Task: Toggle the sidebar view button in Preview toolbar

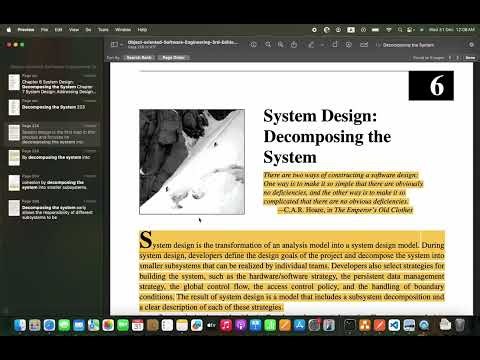Action: coord(114,44)
